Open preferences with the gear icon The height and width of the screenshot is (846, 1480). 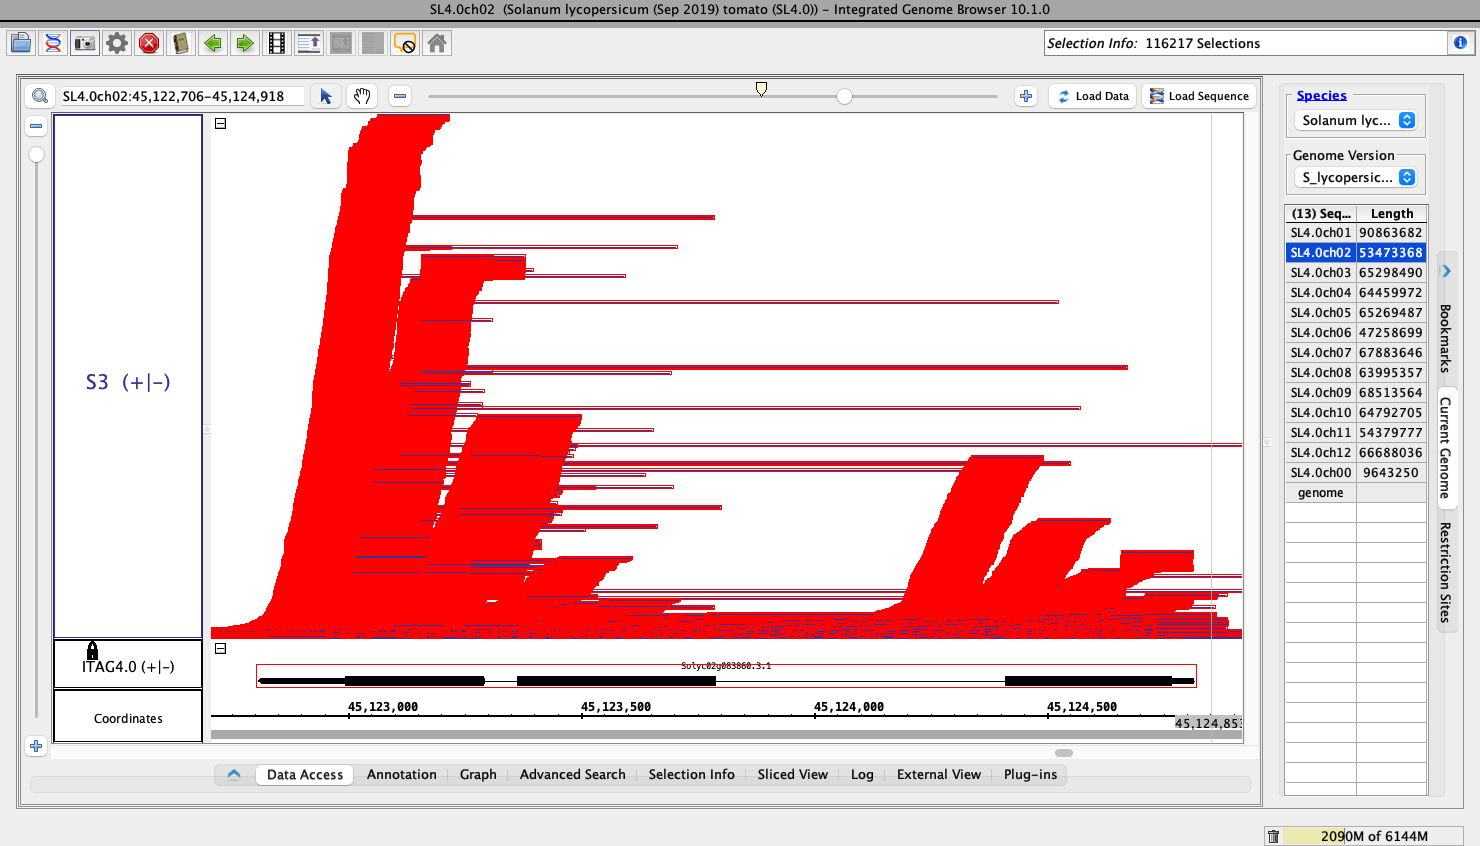pos(117,43)
